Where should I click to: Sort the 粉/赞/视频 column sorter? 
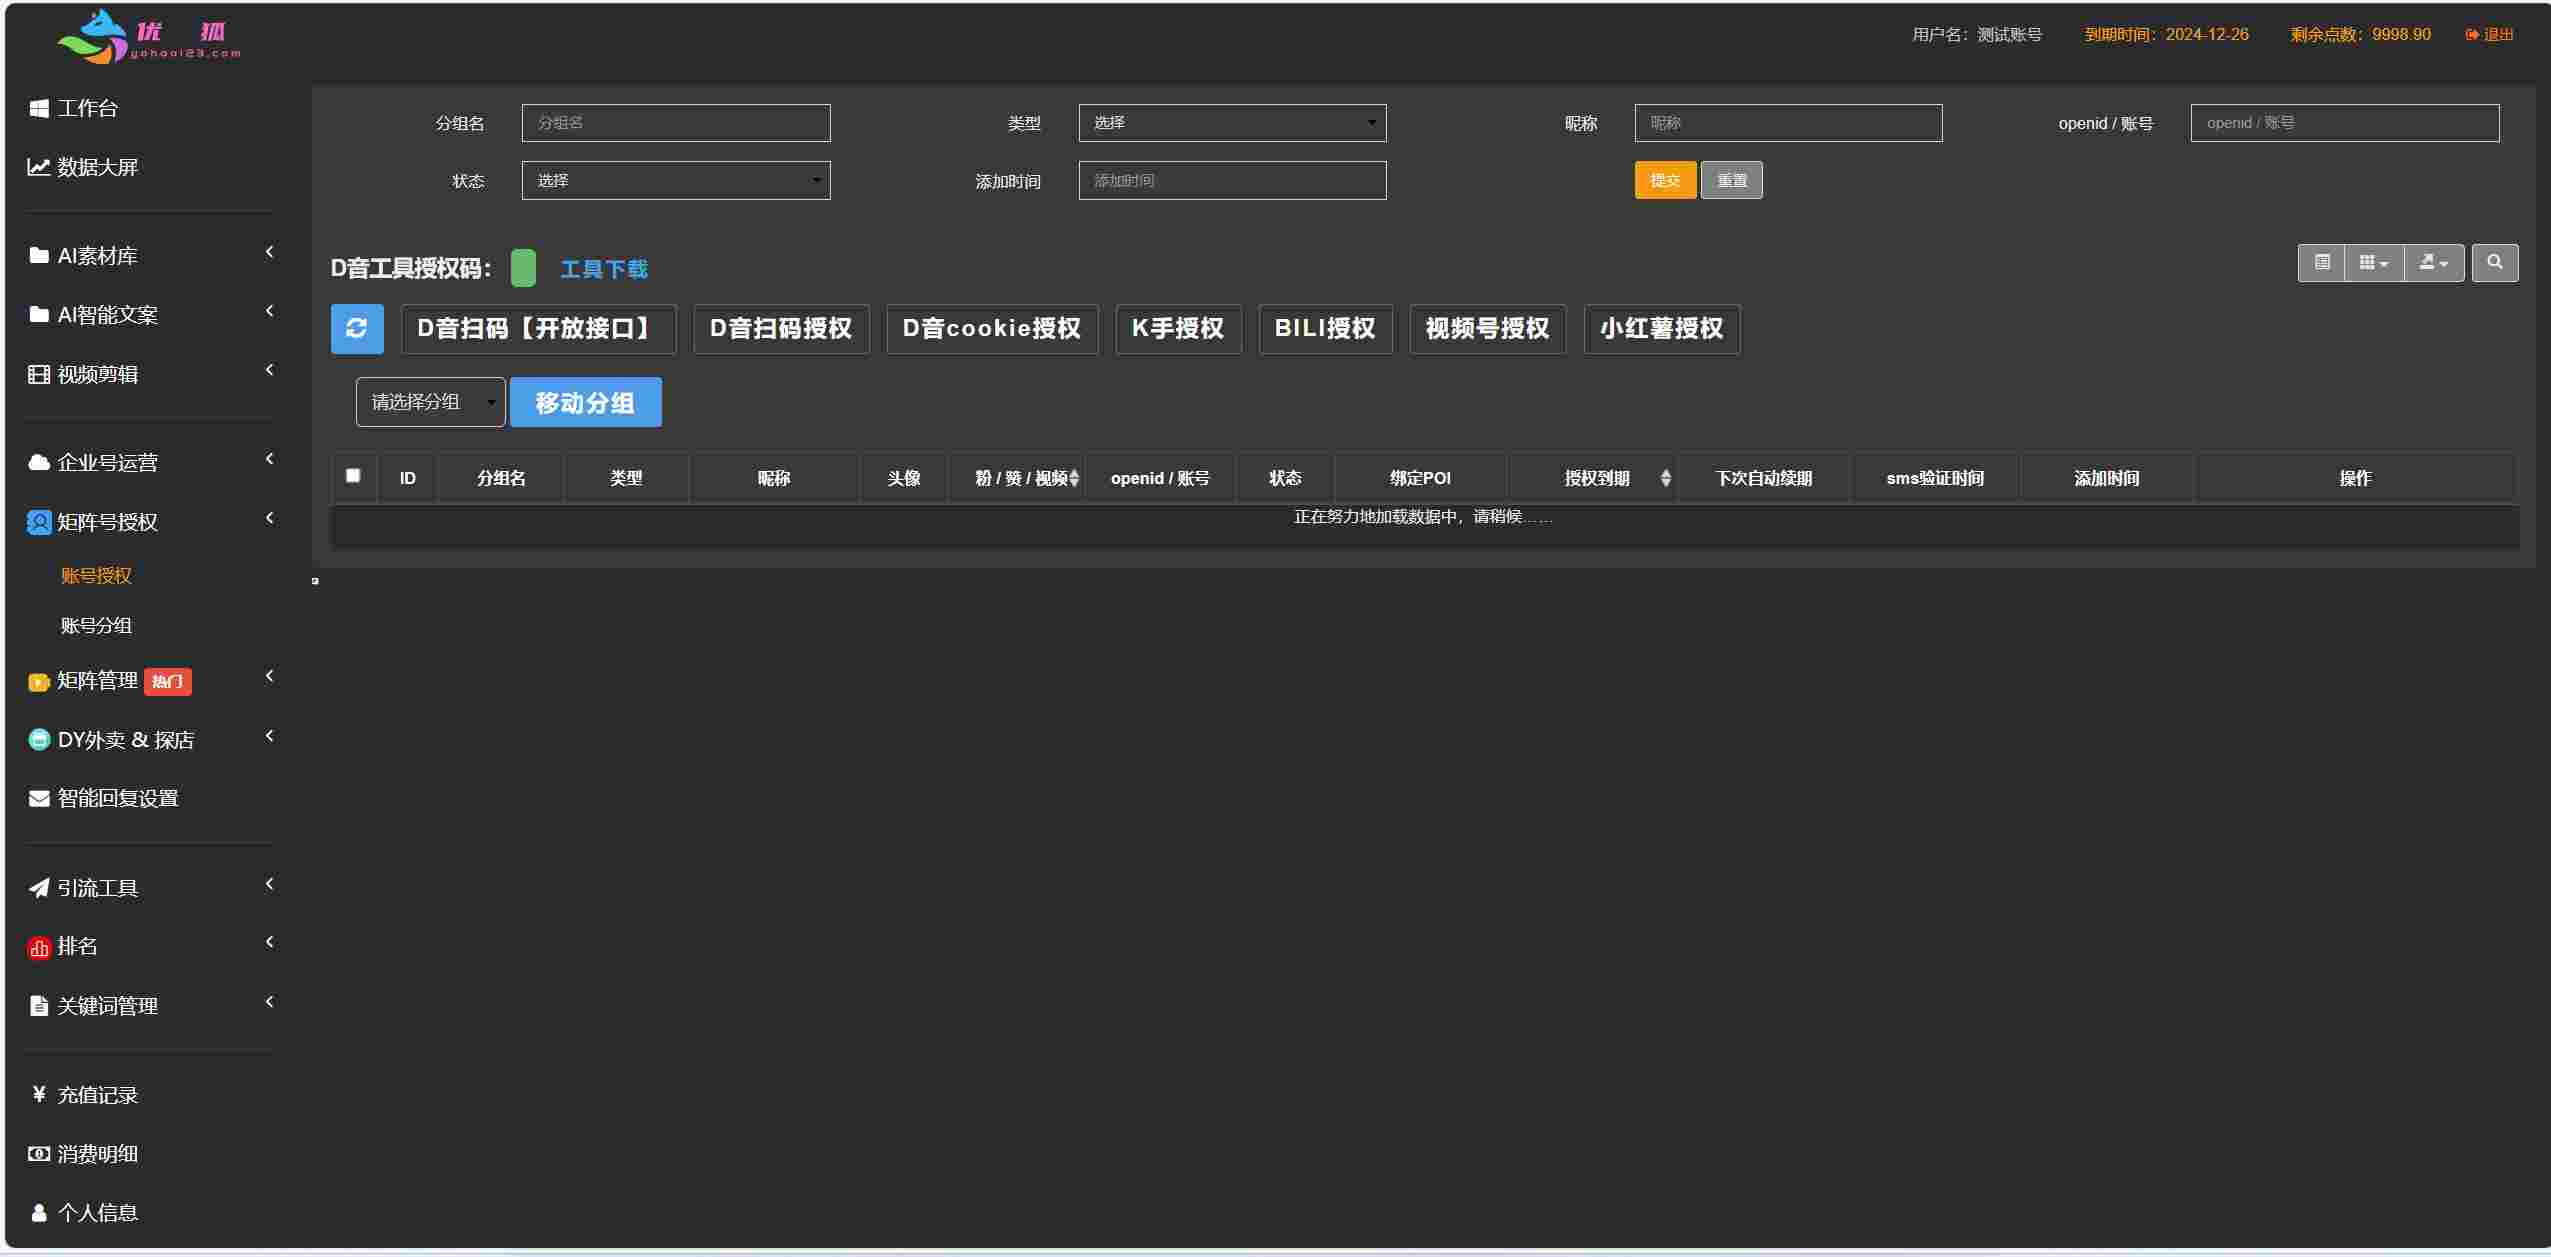coord(1075,477)
